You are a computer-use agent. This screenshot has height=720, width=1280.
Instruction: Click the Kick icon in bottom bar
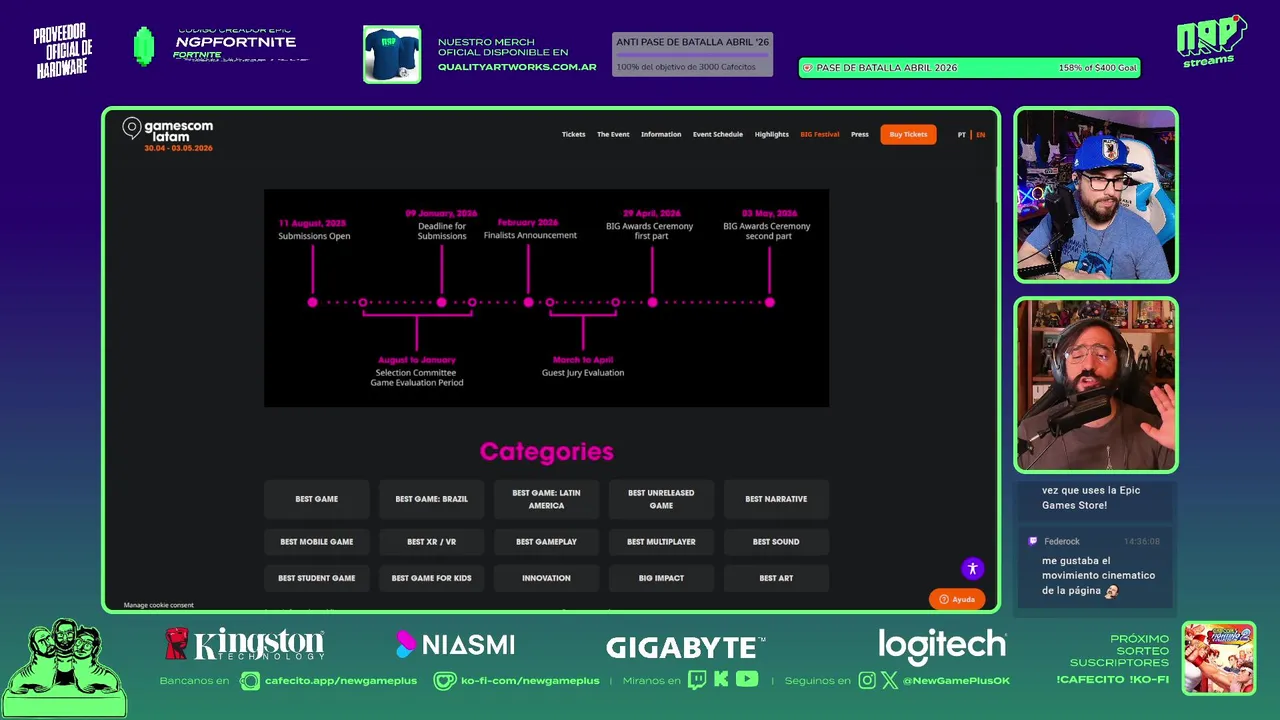pyautogui.click(x=721, y=680)
